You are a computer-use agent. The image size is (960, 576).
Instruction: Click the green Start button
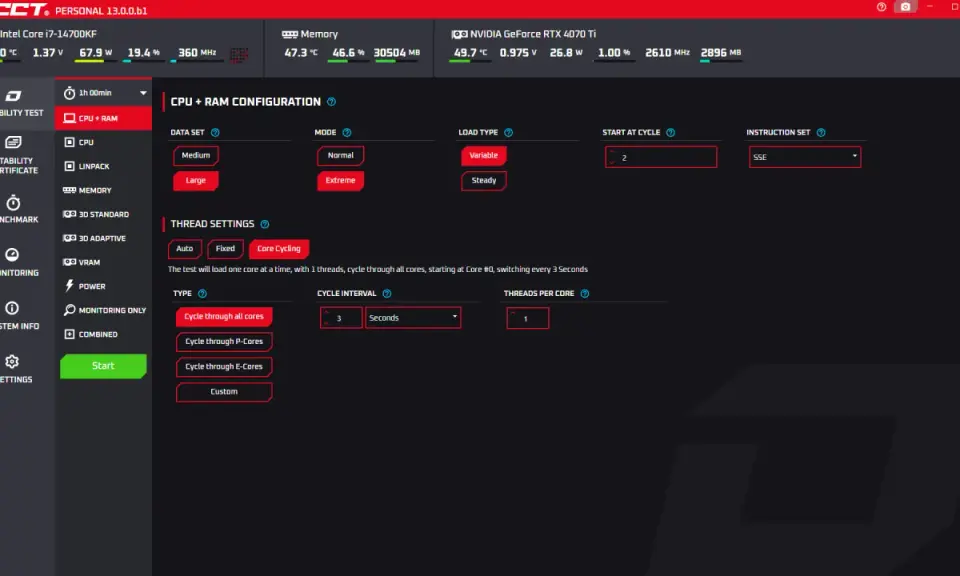[x=103, y=366]
